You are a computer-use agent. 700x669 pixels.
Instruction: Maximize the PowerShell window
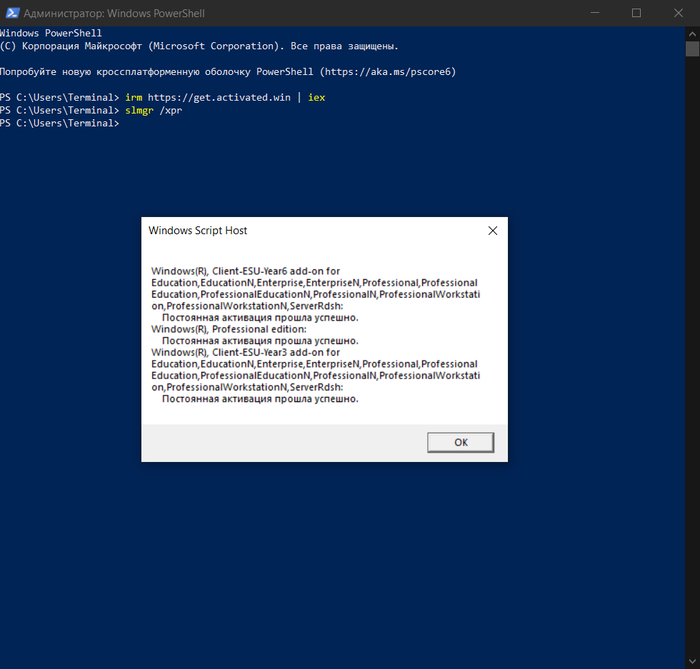tap(637, 13)
